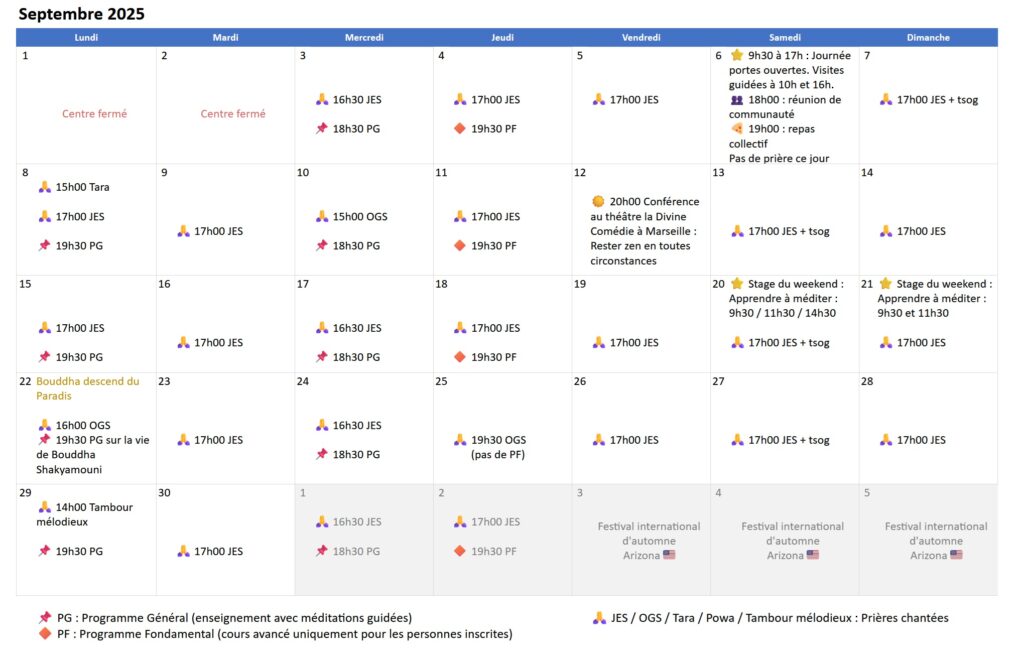
Task: Click the day number 12 cell label
Action: click(x=579, y=172)
